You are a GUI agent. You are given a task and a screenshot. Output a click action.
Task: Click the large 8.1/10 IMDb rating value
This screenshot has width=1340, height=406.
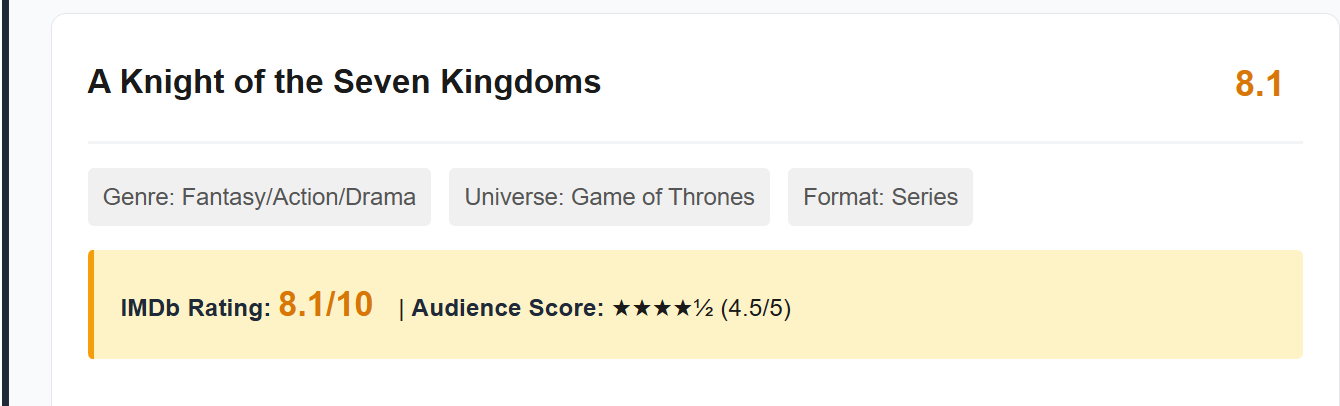click(x=325, y=304)
